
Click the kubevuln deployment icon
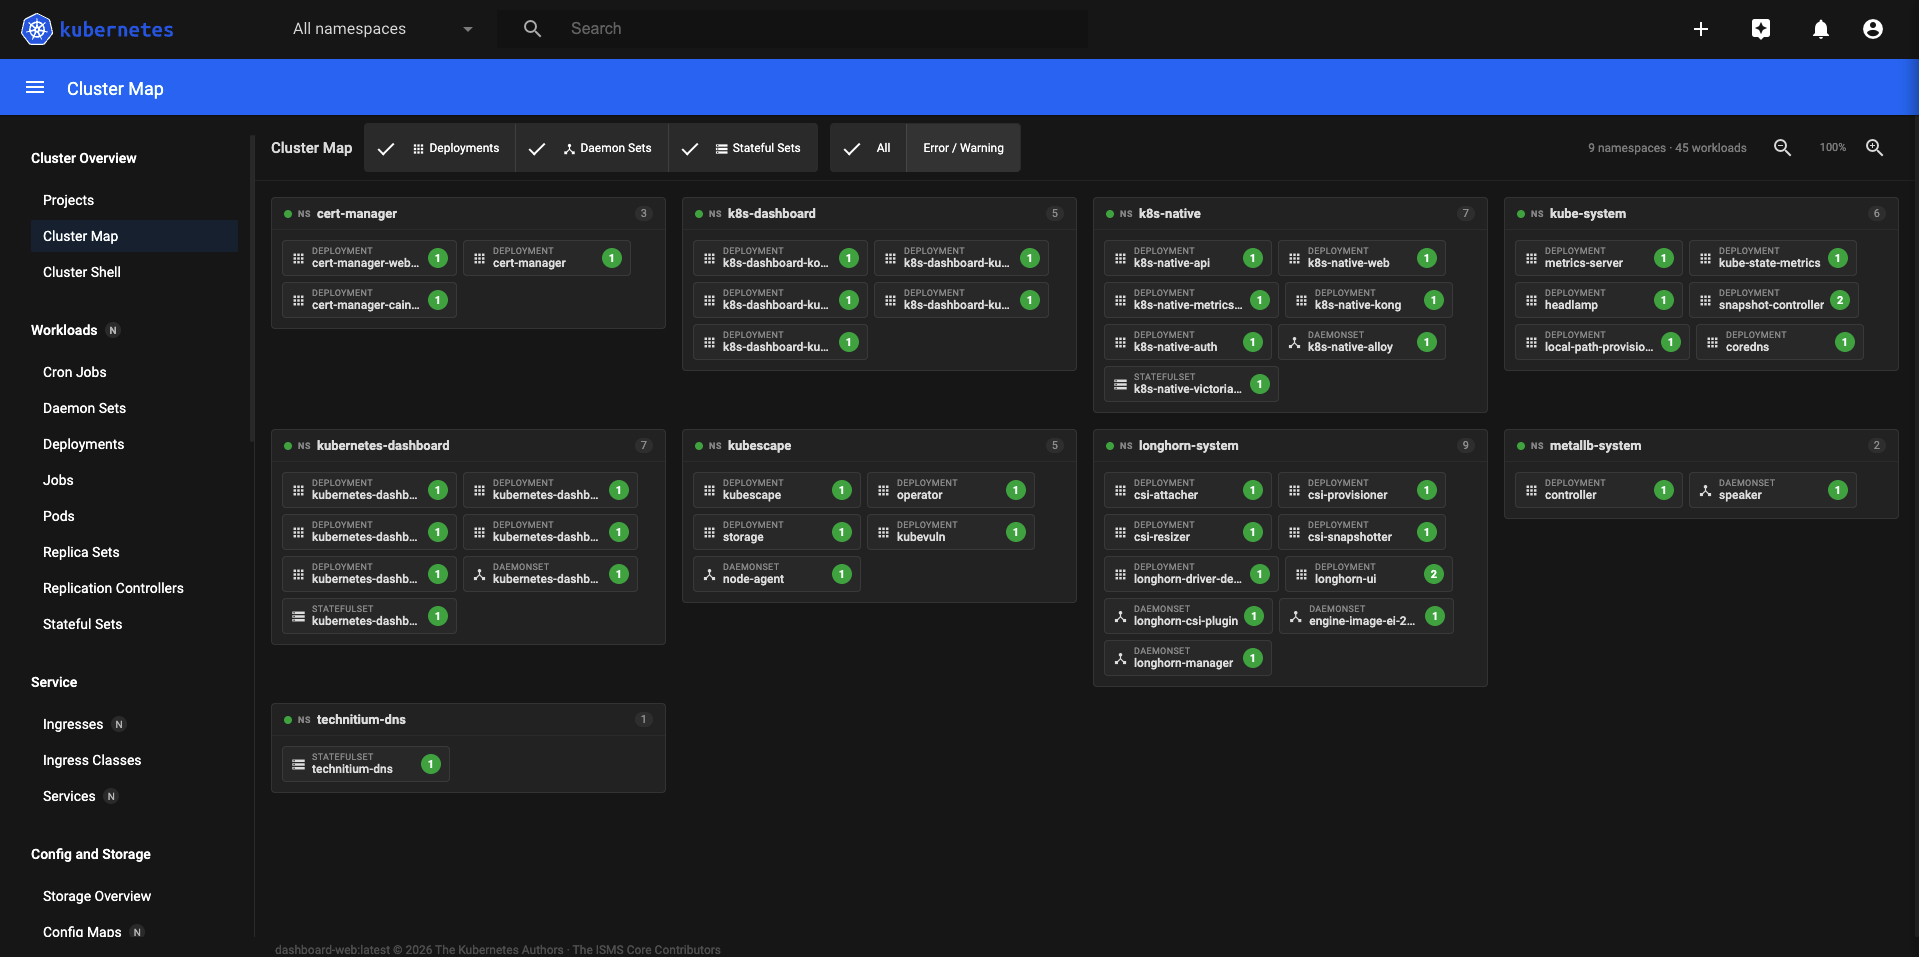[883, 532]
